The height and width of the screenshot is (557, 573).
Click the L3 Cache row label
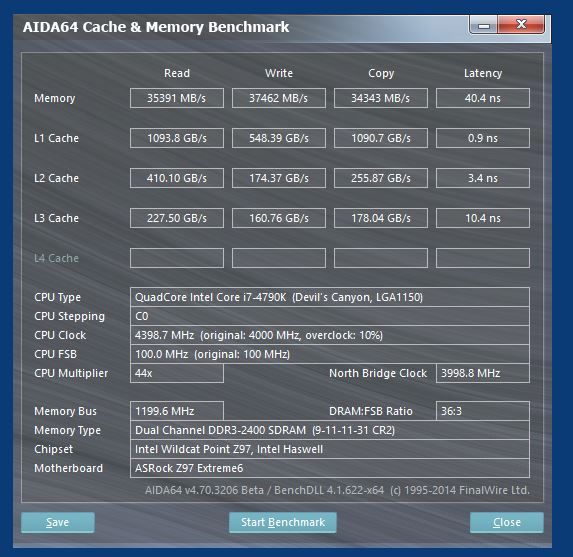click(56, 218)
